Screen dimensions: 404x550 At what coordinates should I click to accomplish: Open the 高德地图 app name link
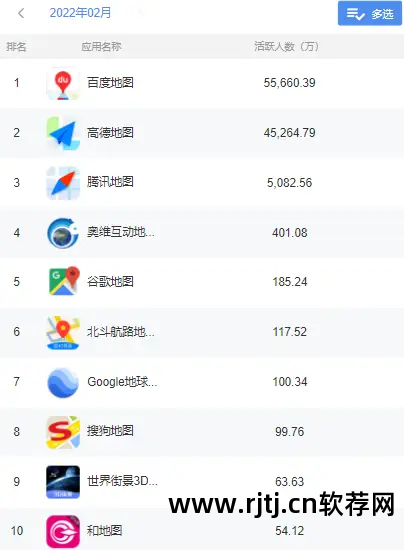click(x=110, y=133)
